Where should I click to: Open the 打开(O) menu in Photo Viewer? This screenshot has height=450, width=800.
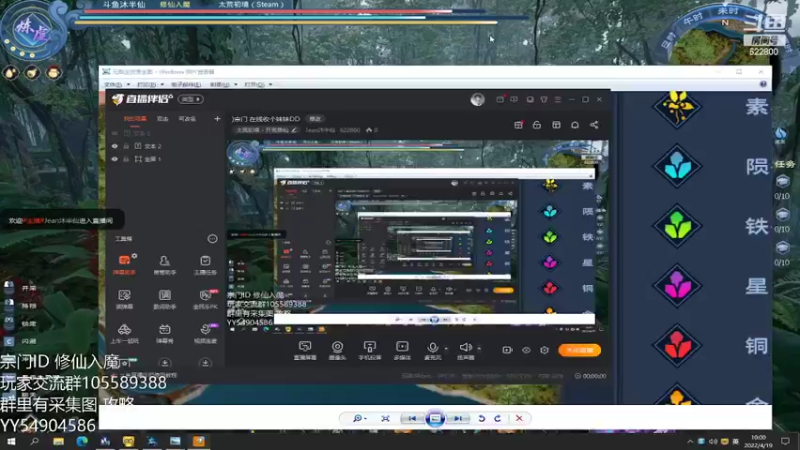(x=258, y=84)
